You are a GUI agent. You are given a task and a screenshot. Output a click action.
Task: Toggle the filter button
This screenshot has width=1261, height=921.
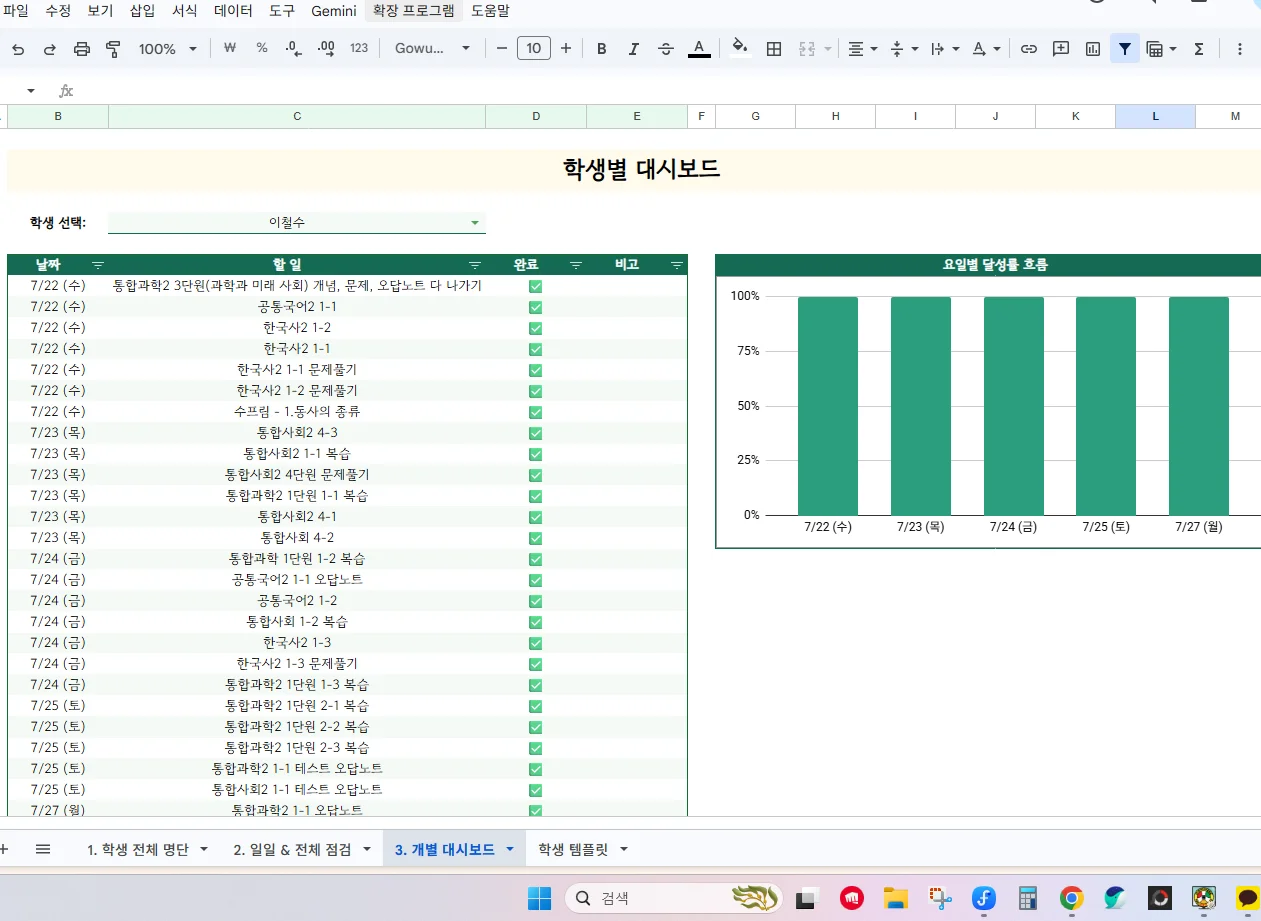[x=1125, y=48]
